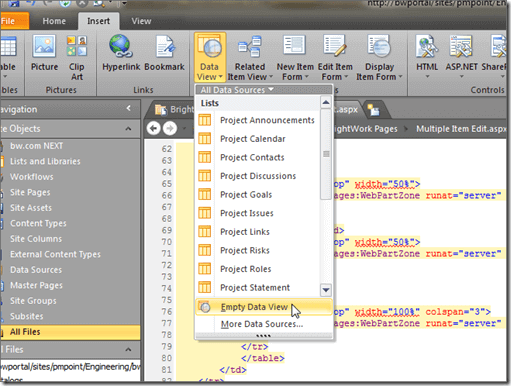Click the list icon beside Project Issues

coord(205,213)
